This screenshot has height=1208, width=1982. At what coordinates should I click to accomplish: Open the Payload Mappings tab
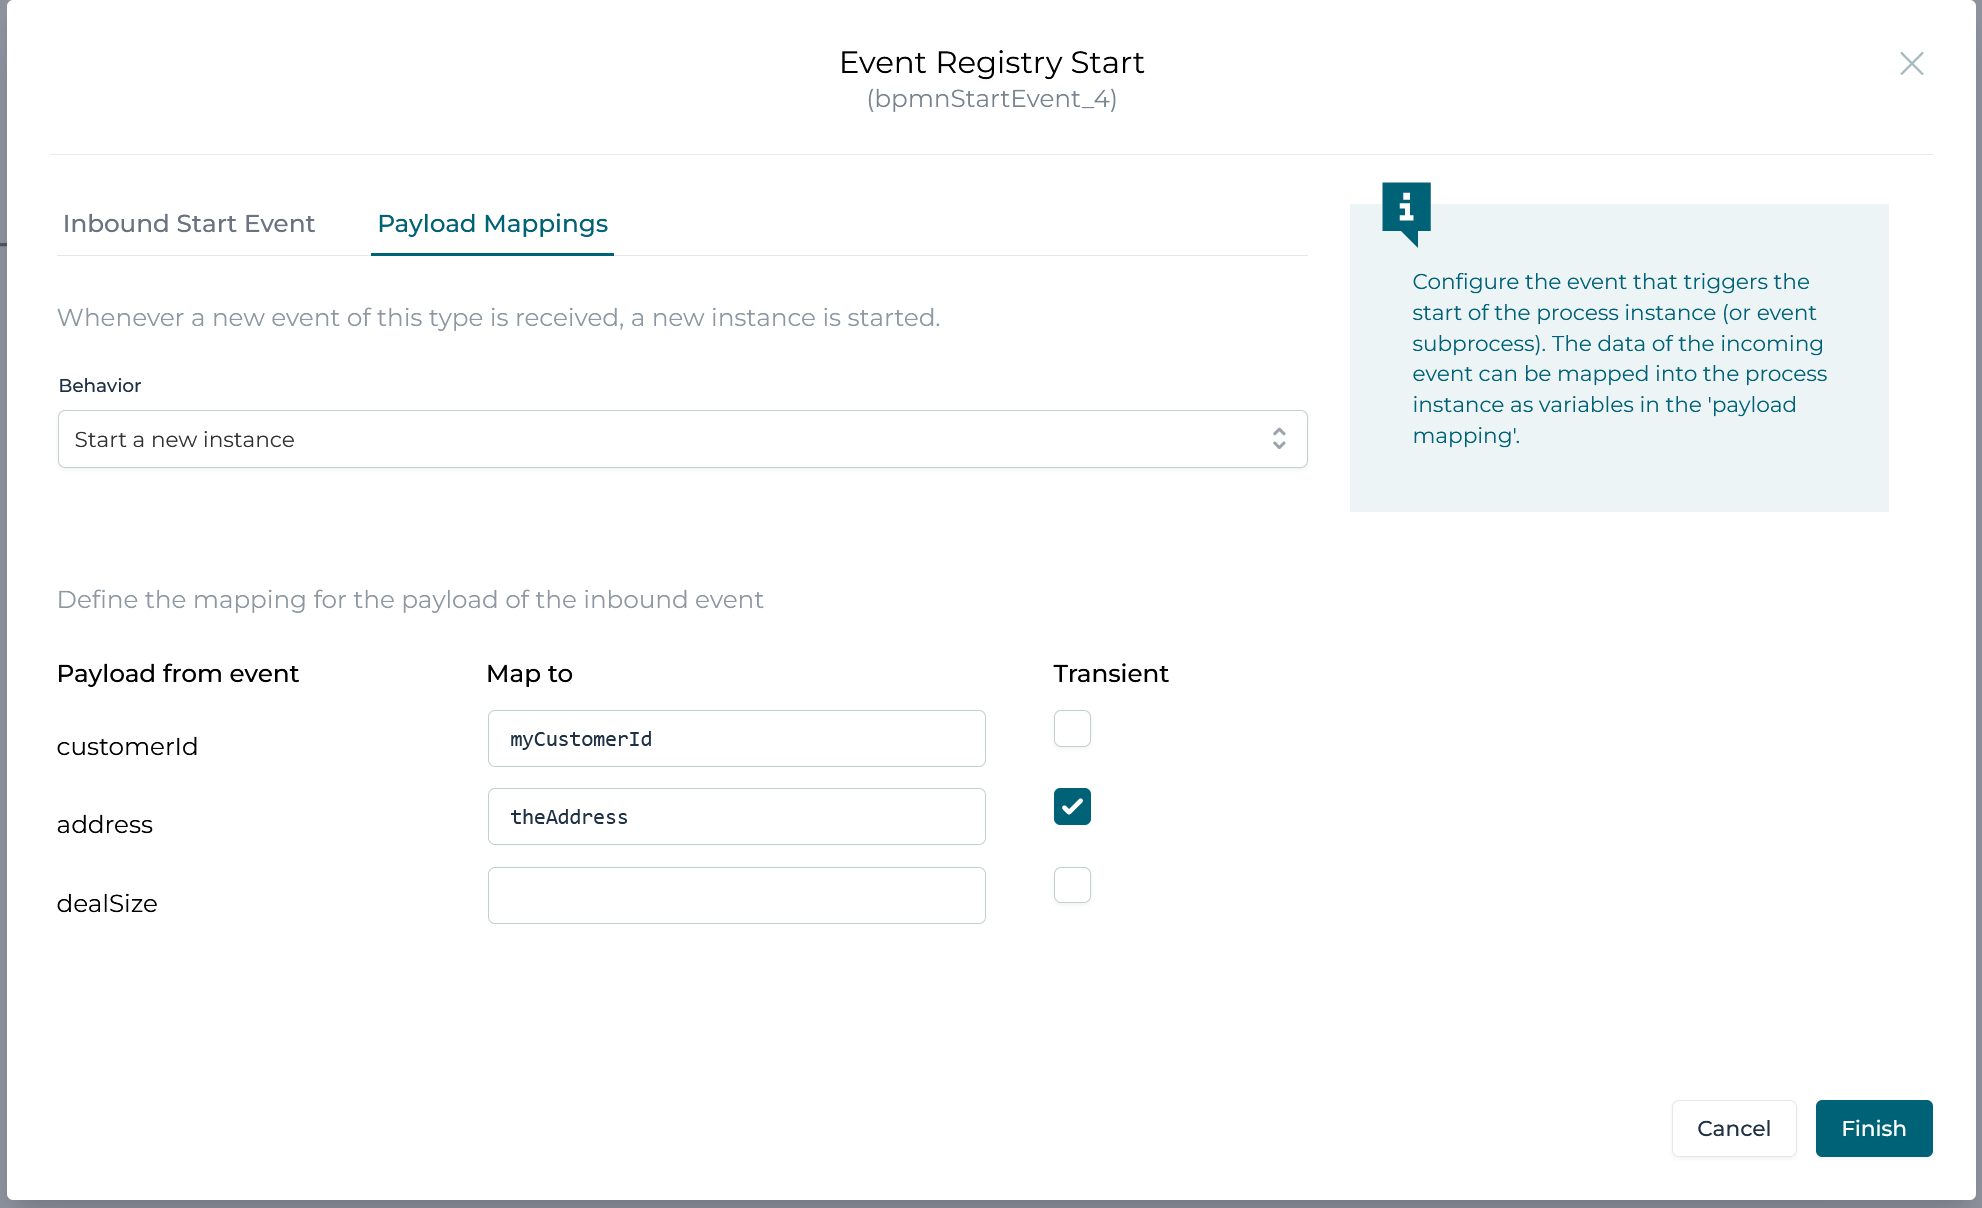point(492,223)
